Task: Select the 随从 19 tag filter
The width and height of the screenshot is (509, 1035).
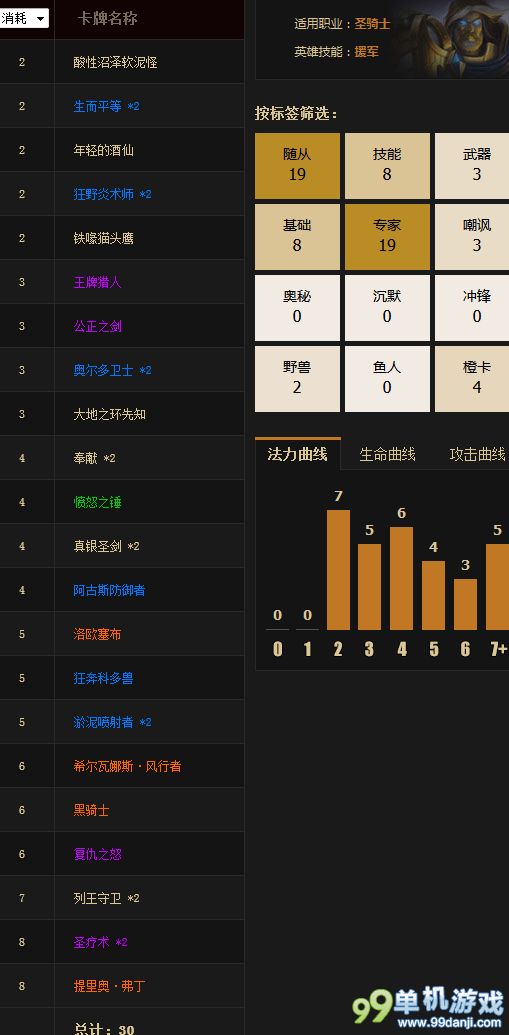Action: tap(297, 166)
